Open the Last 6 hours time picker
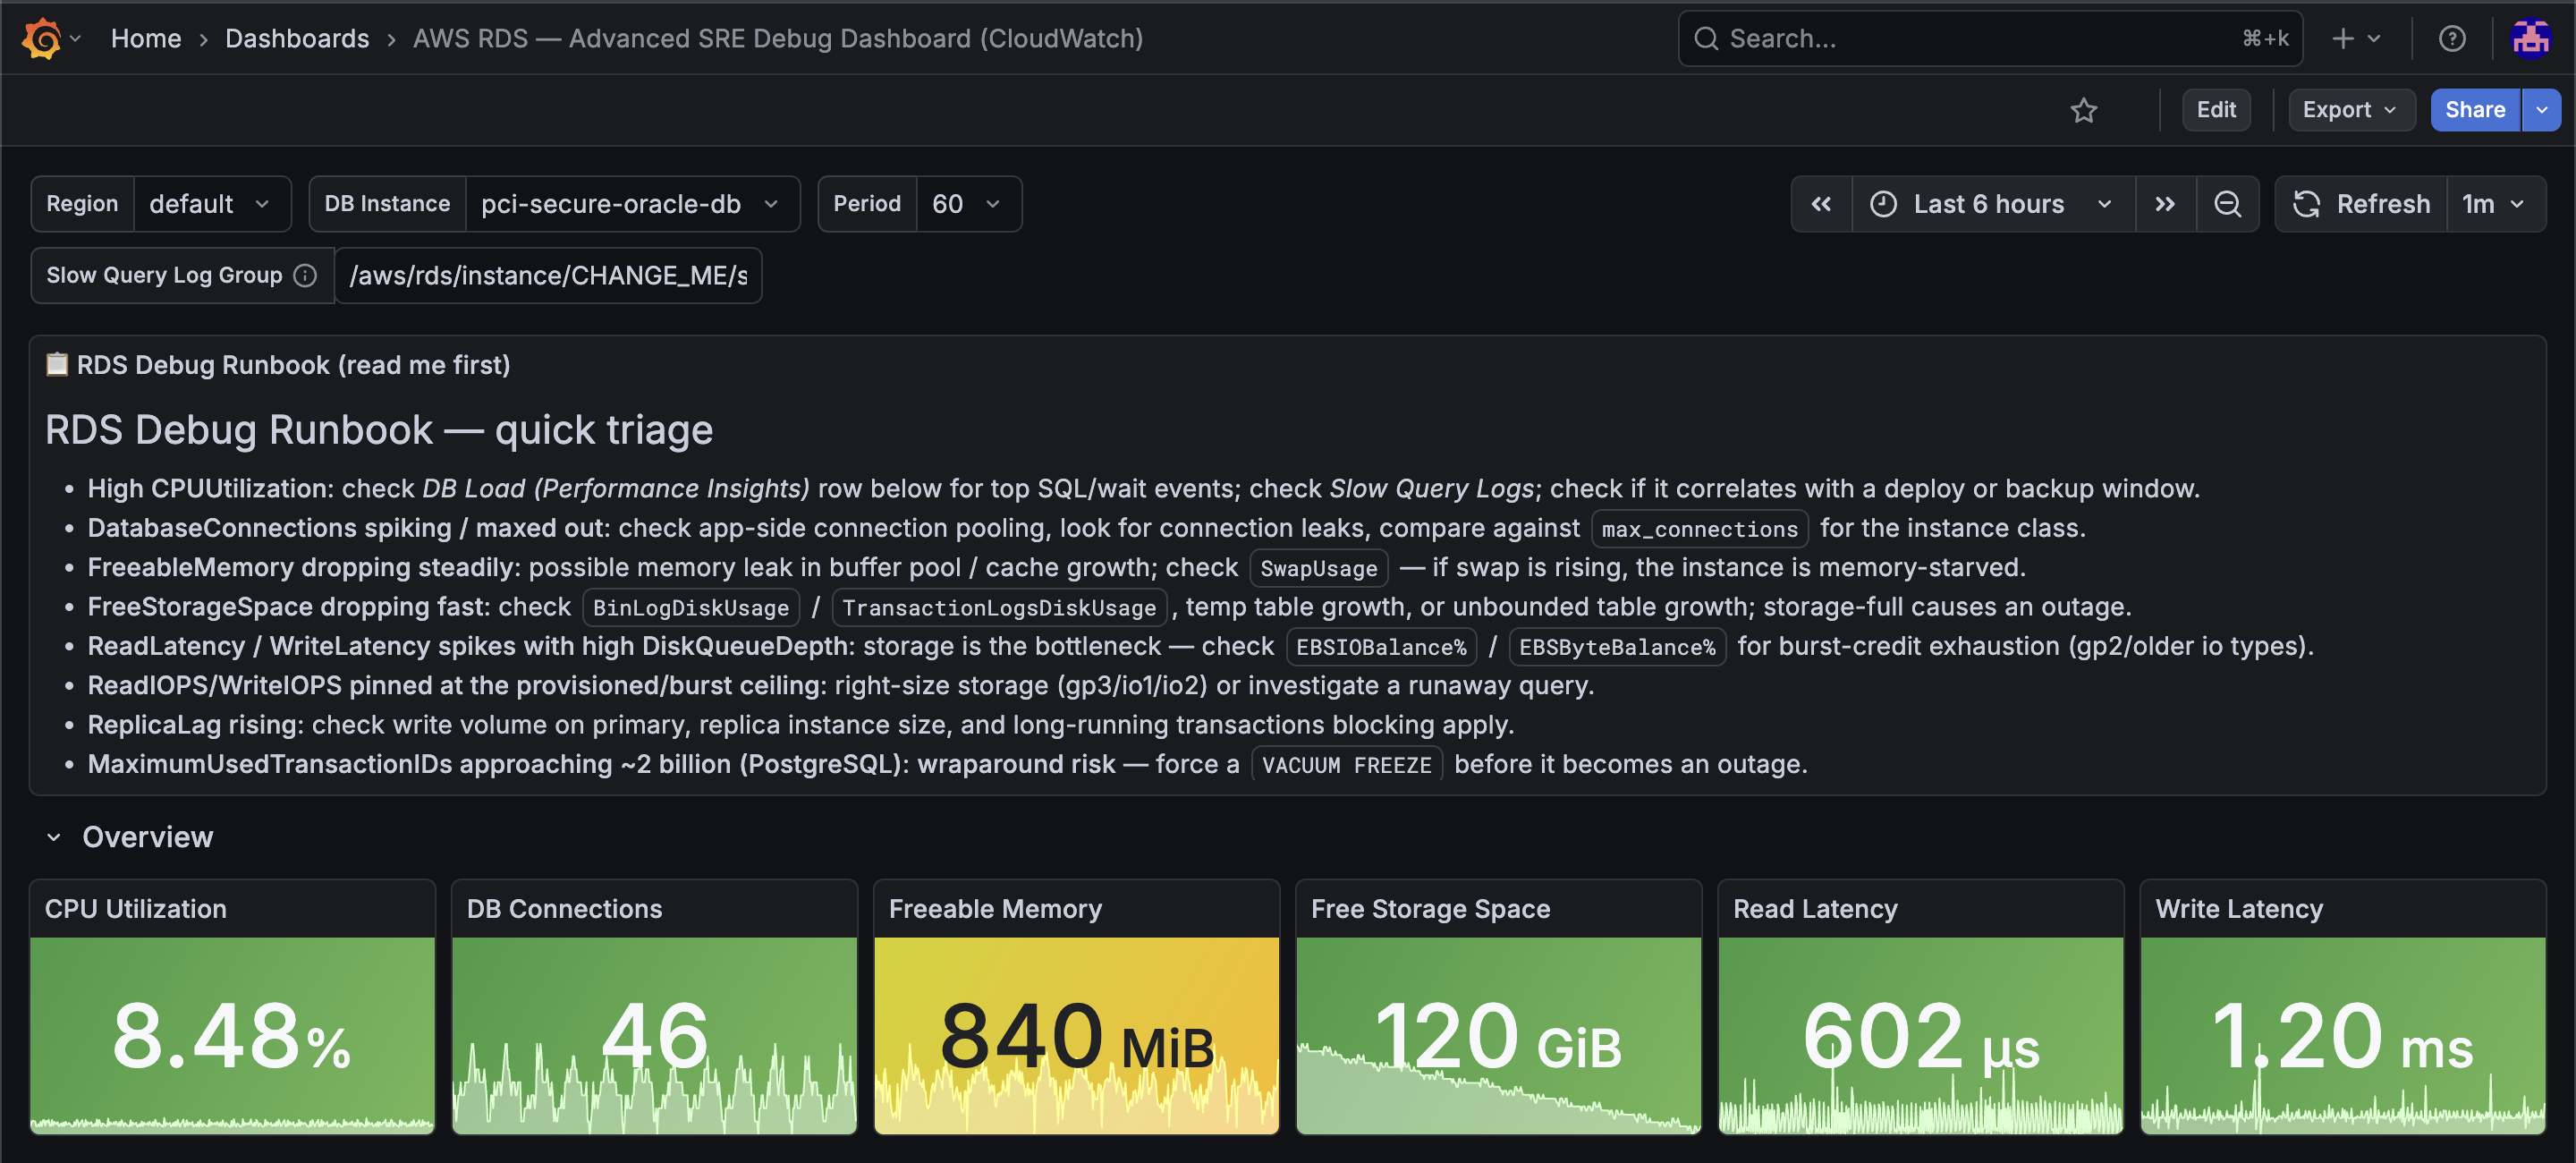 1993,204
